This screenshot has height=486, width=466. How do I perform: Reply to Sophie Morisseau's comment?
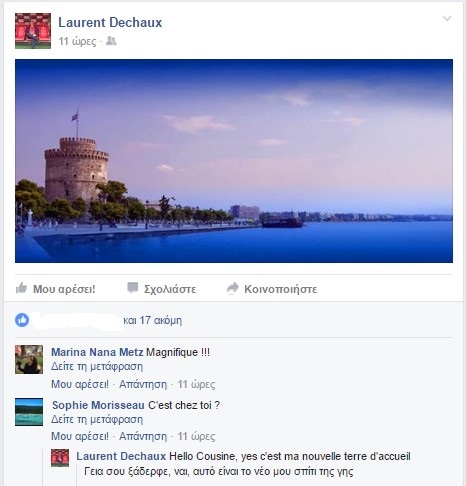(143, 436)
